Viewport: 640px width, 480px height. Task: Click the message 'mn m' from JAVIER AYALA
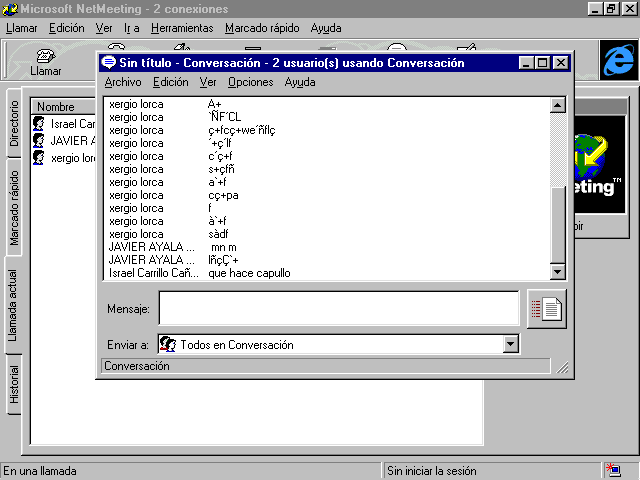pos(224,247)
